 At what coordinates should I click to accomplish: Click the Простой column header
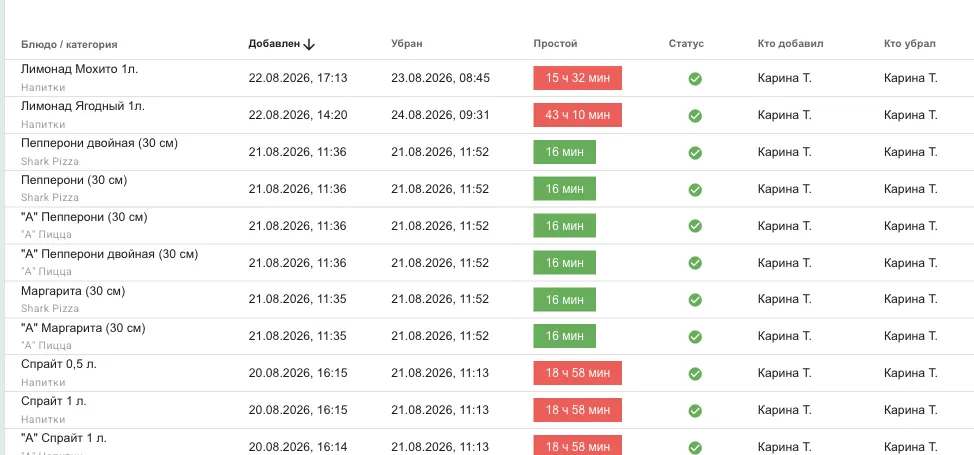[x=555, y=44]
